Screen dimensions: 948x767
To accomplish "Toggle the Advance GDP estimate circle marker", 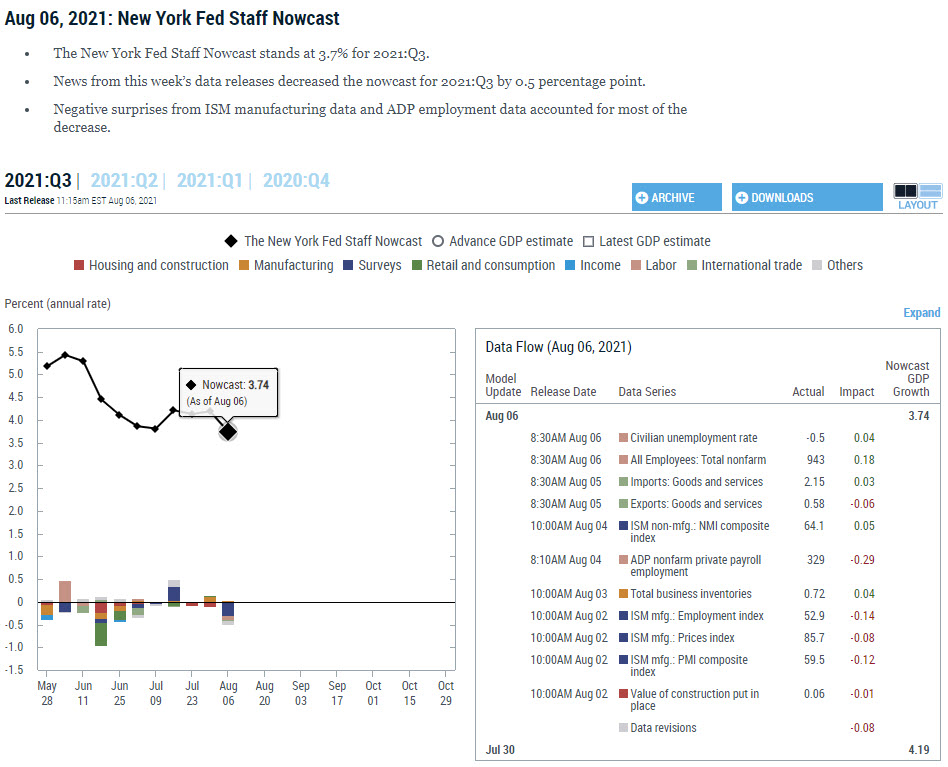I will click(437, 241).
